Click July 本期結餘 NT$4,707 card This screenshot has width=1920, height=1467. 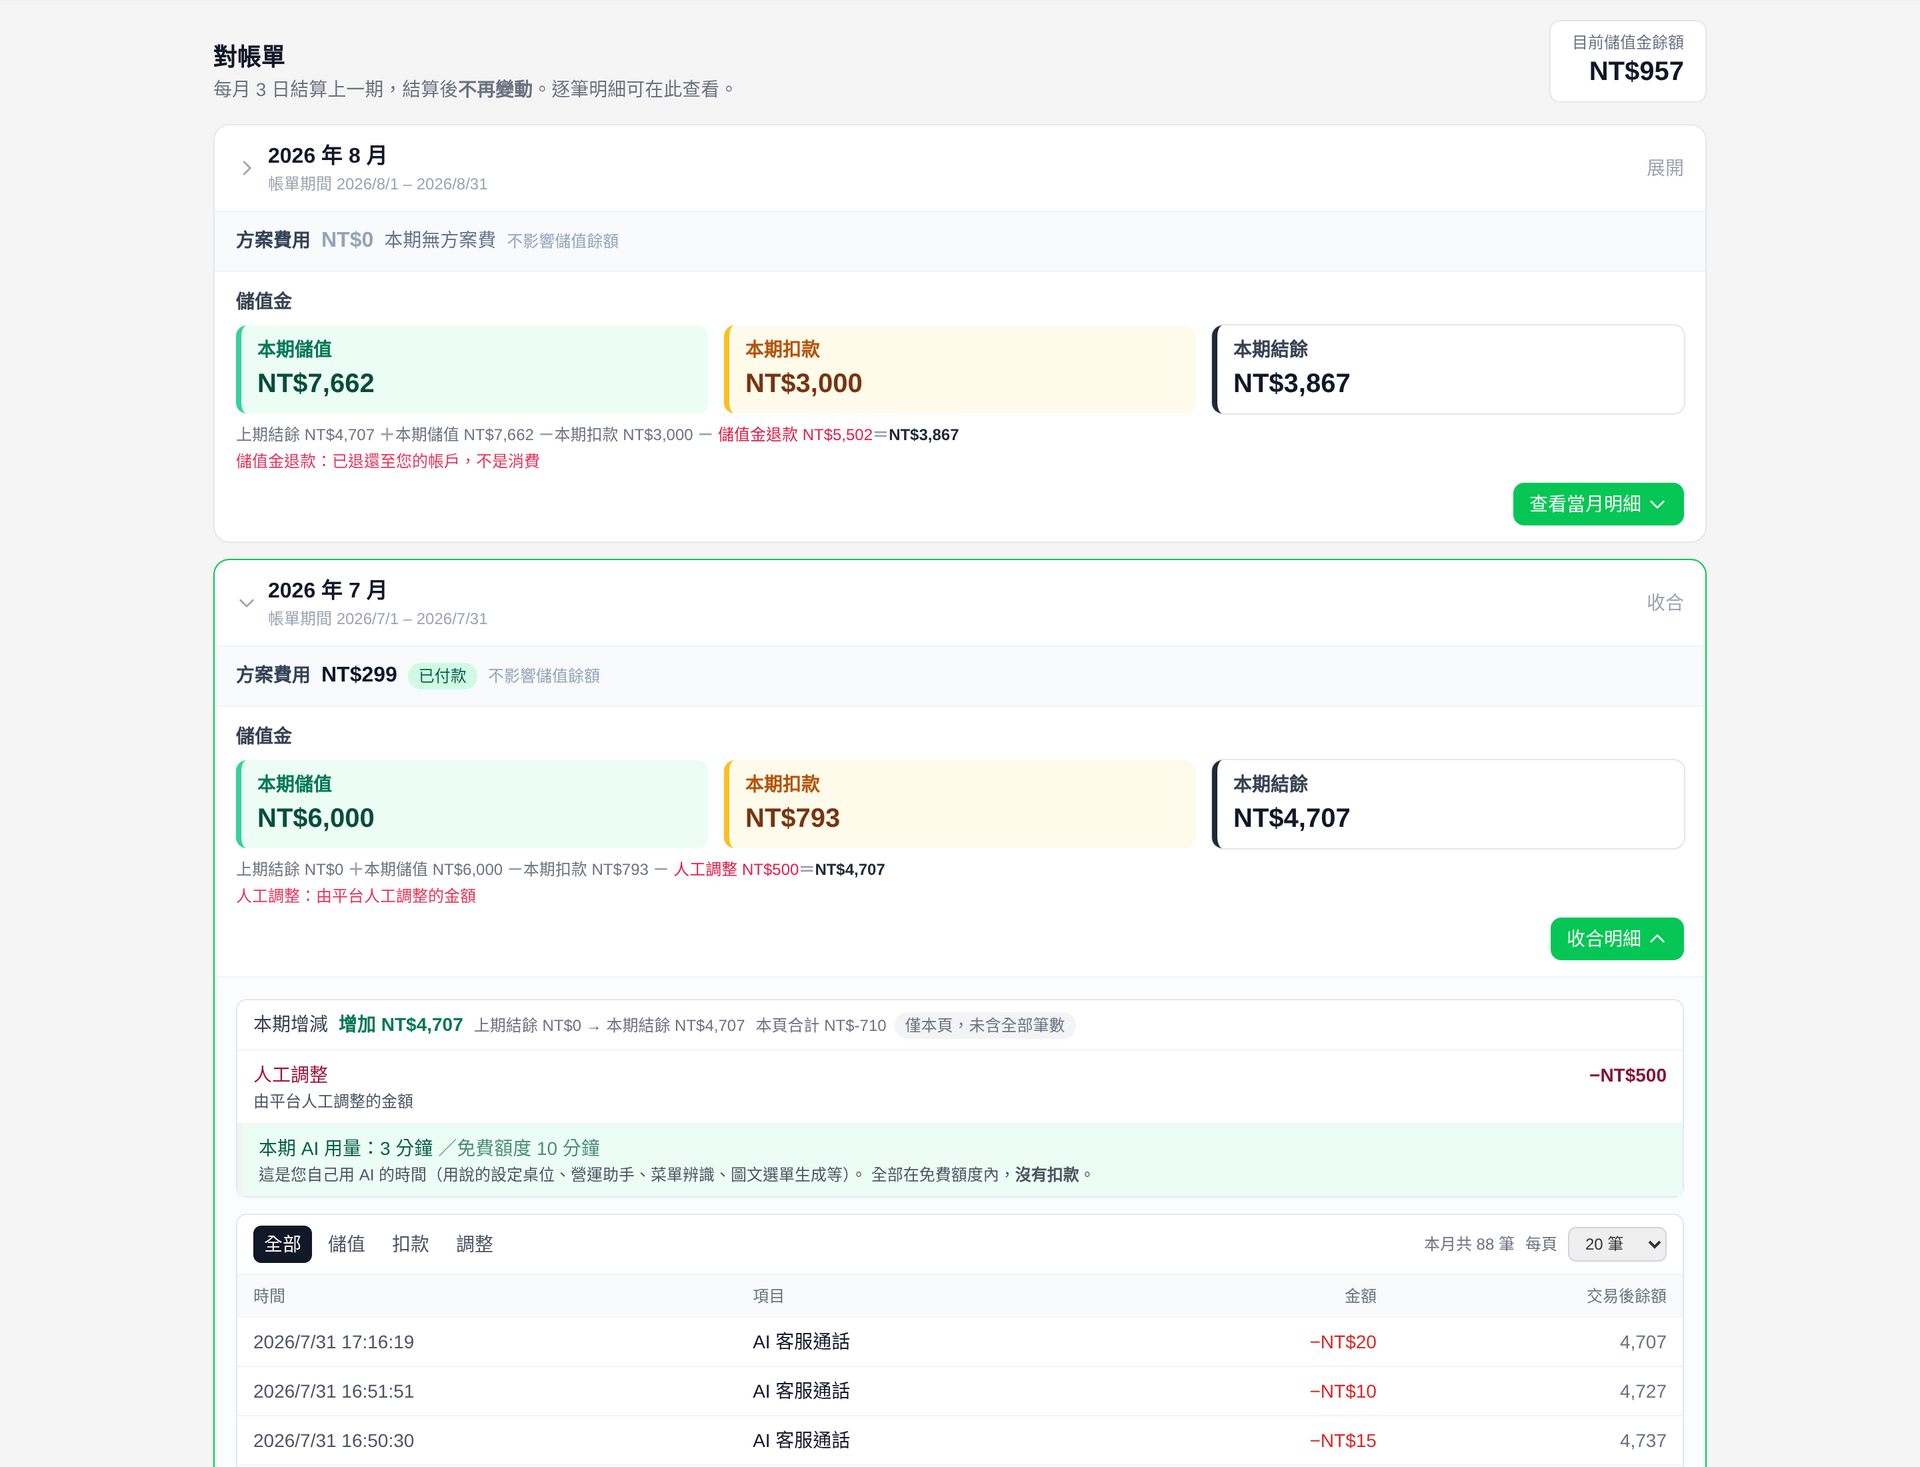pyautogui.click(x=1448, y=804)
